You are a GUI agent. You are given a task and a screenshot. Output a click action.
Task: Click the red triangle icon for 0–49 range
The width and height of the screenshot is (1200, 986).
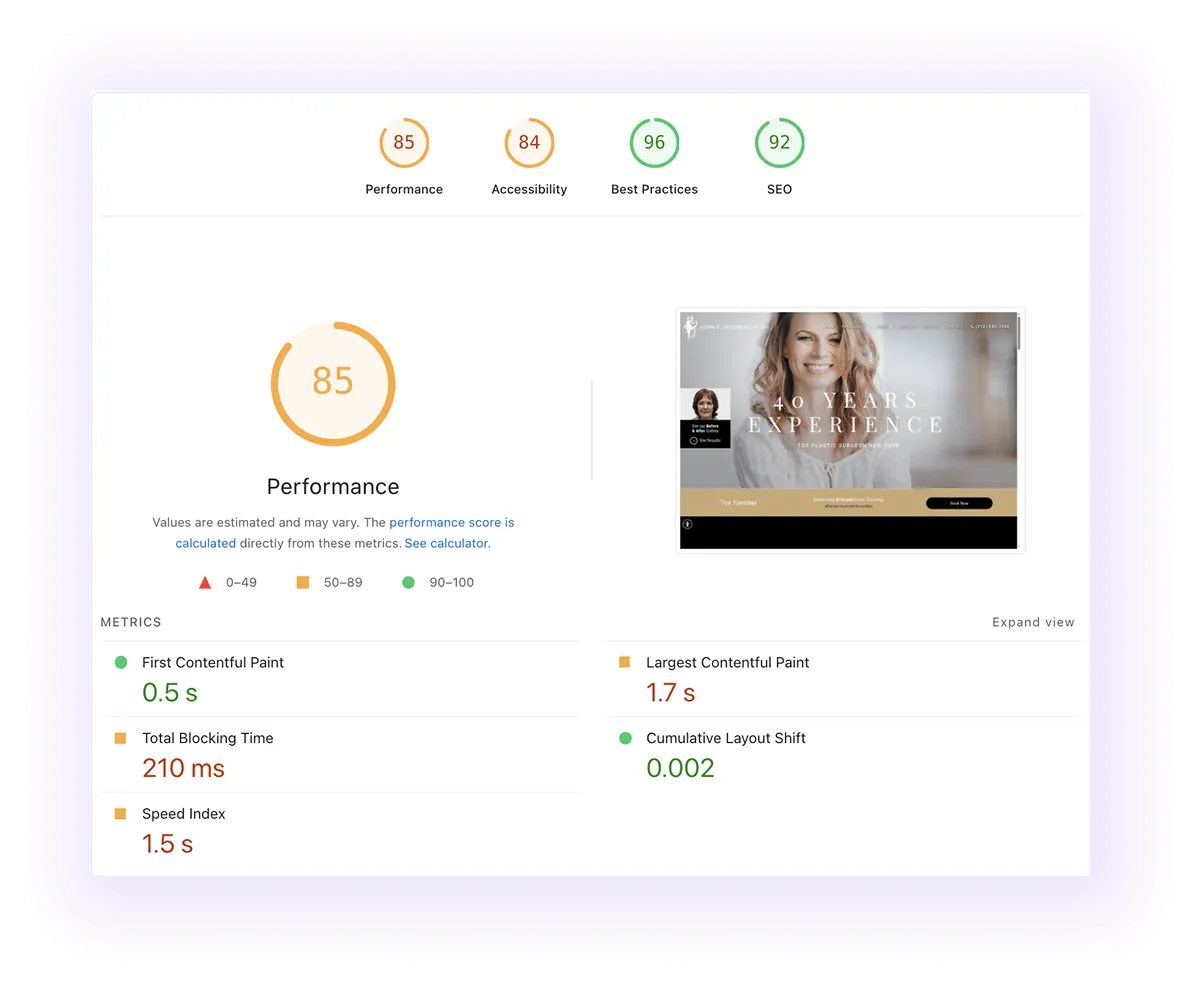pos(205,581)
